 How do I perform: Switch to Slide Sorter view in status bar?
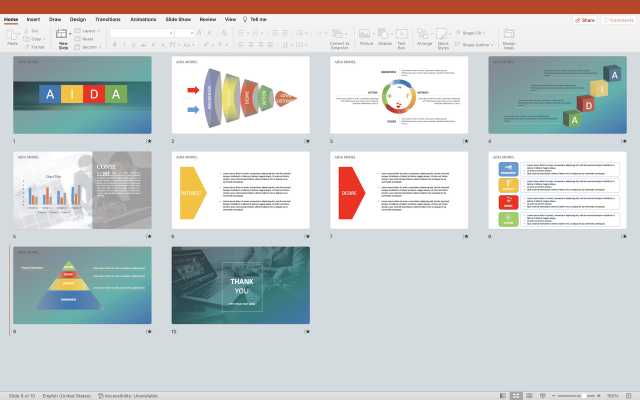pos(515,396)
